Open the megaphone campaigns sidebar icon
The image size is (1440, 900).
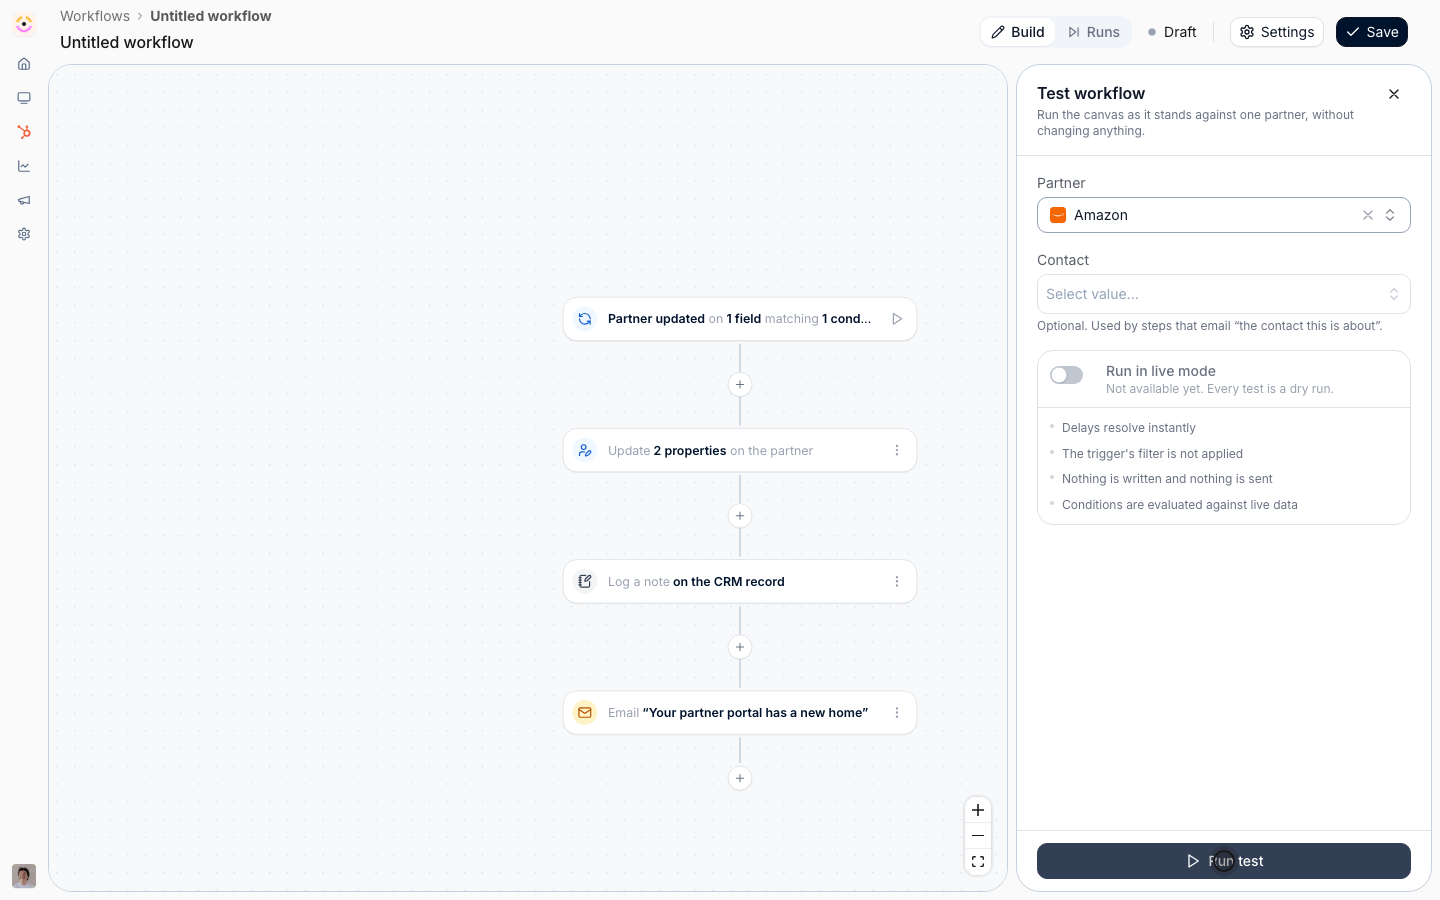[24, 200]
